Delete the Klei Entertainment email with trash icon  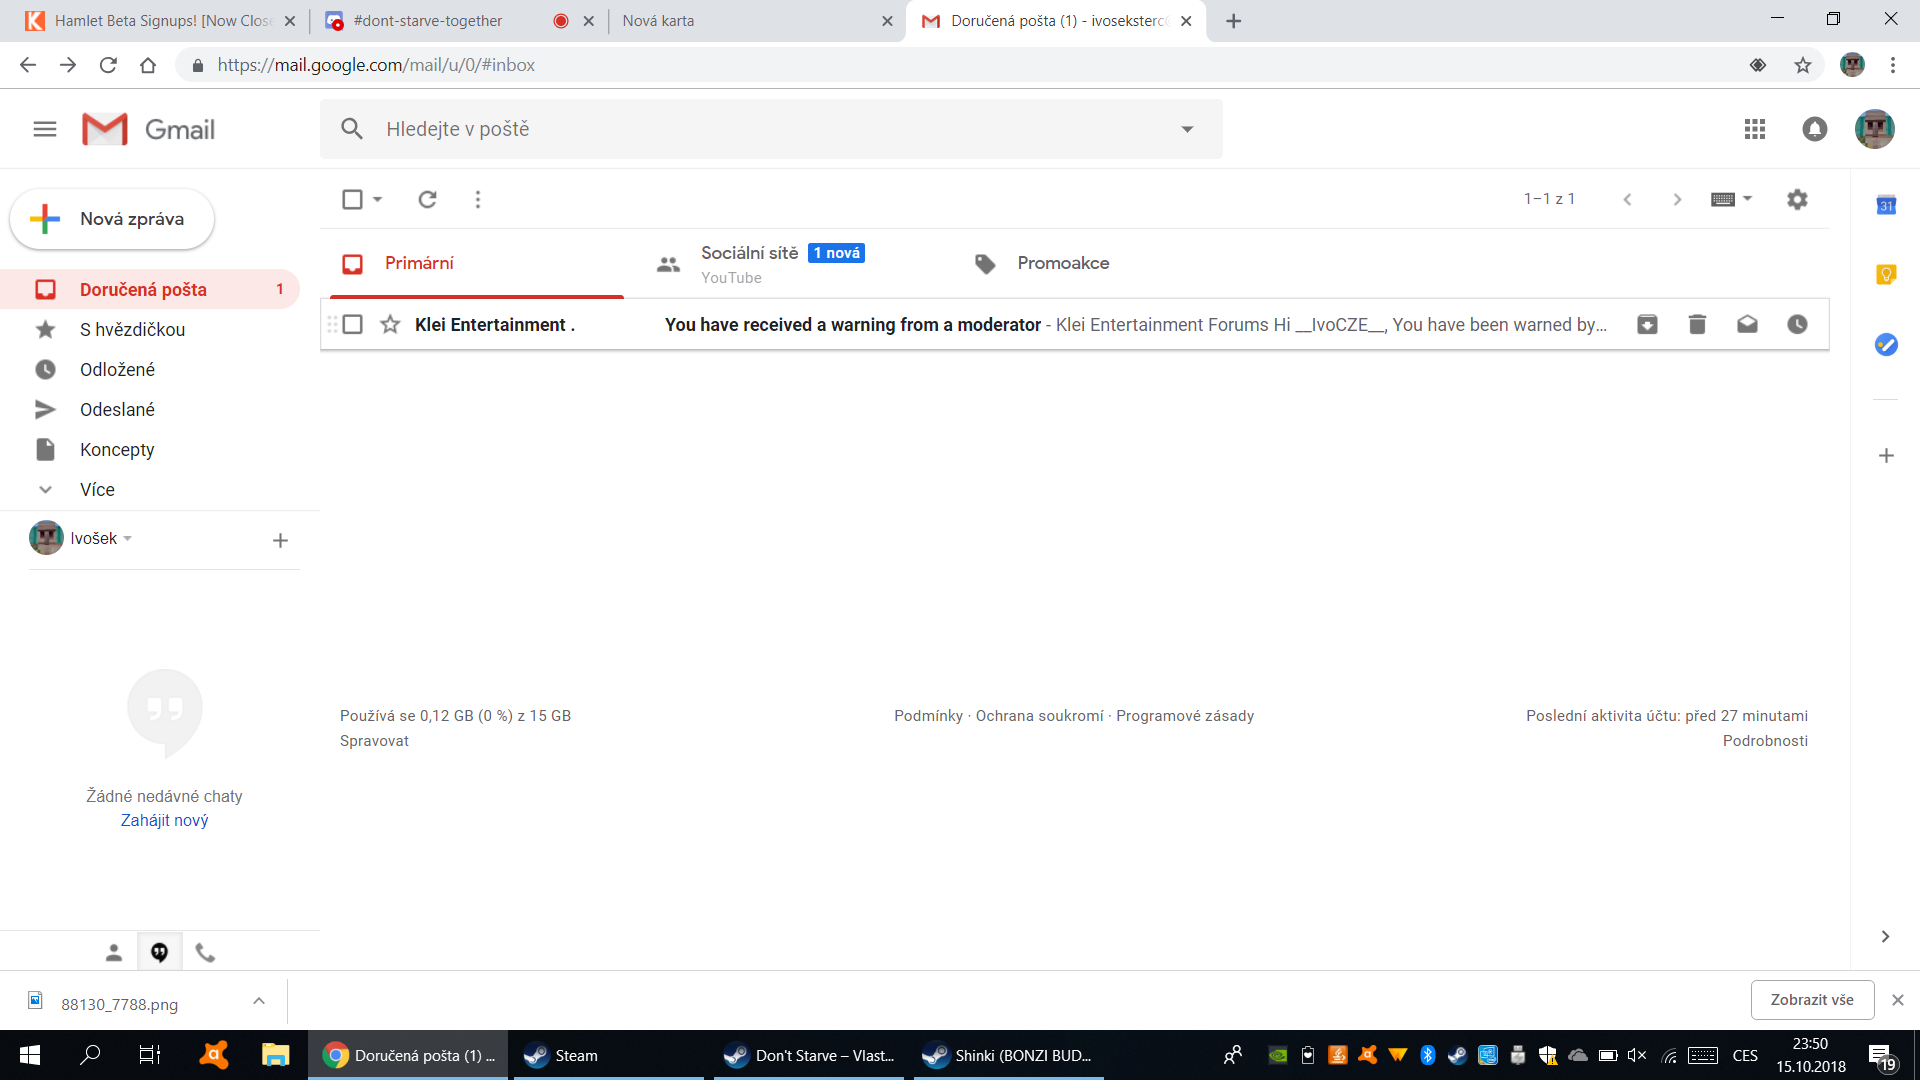click(x=1697, y=324)
